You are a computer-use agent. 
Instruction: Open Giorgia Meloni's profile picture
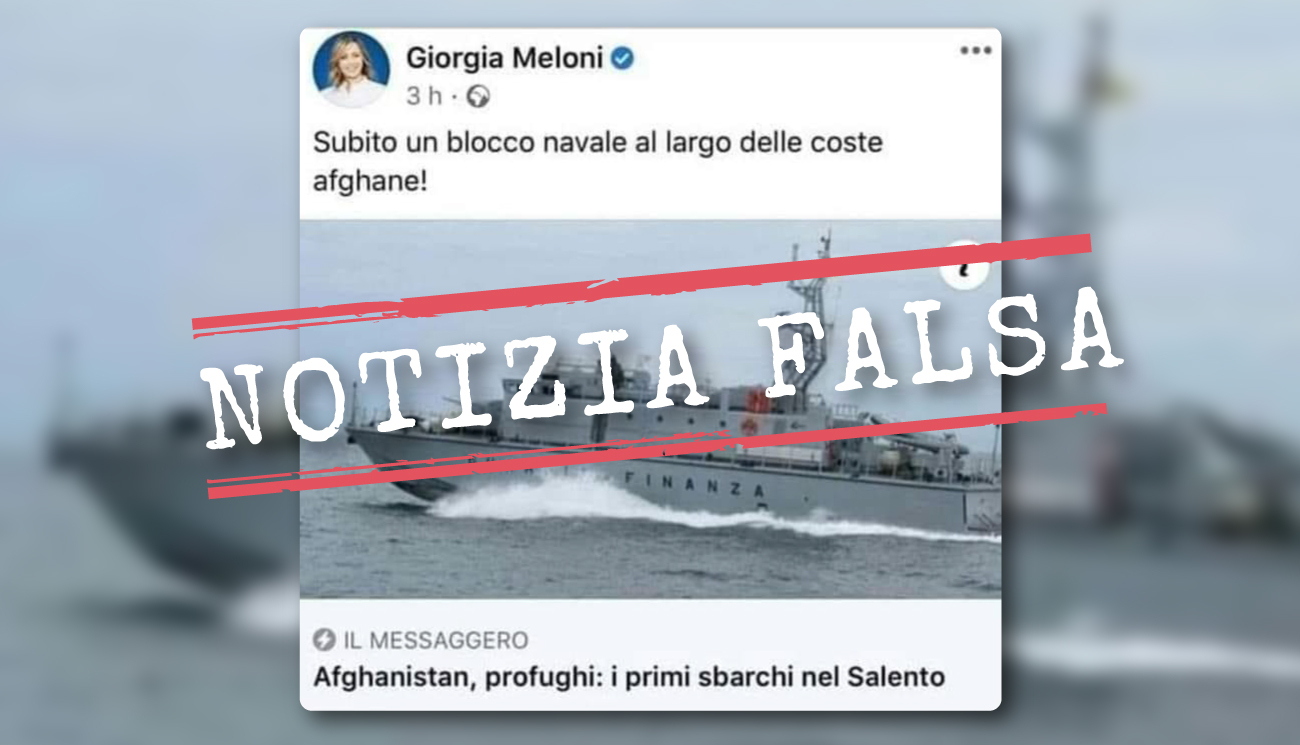[351, 69]
